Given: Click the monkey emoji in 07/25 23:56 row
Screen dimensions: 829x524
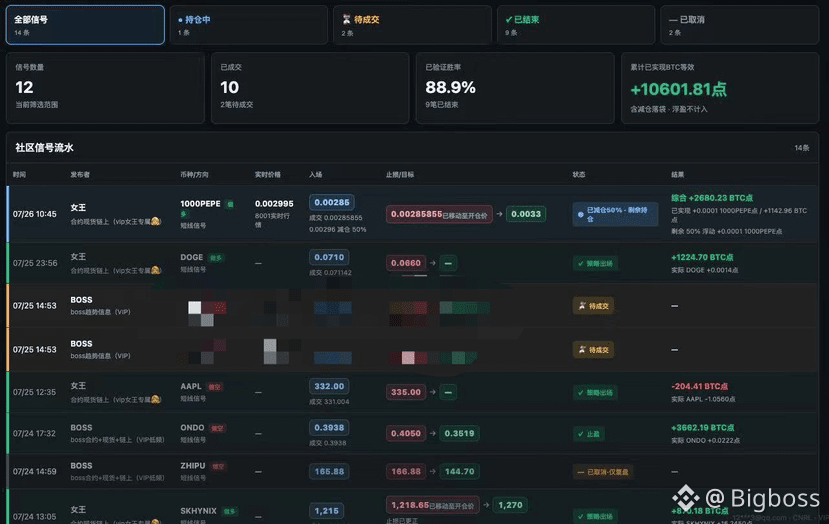Looking at the screenshot, I should pos(156,270).
